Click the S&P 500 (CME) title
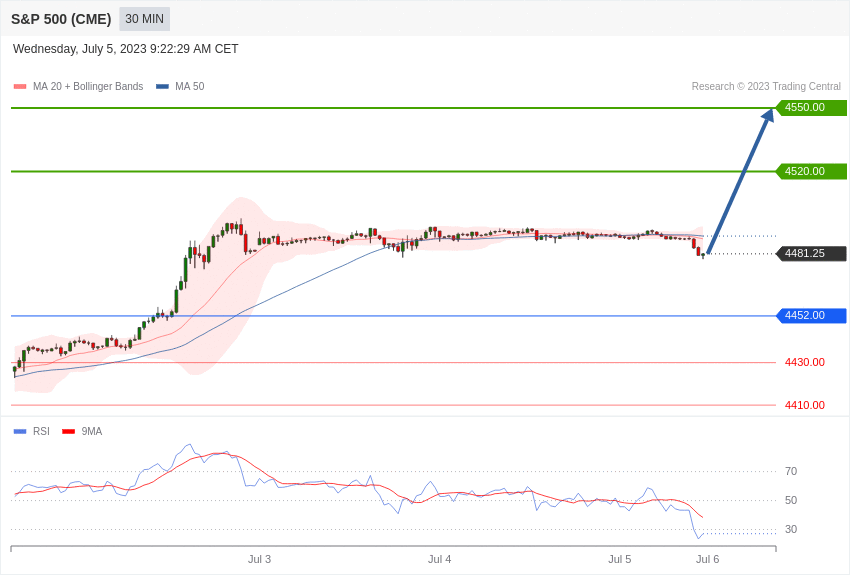 tap(61, 20)
